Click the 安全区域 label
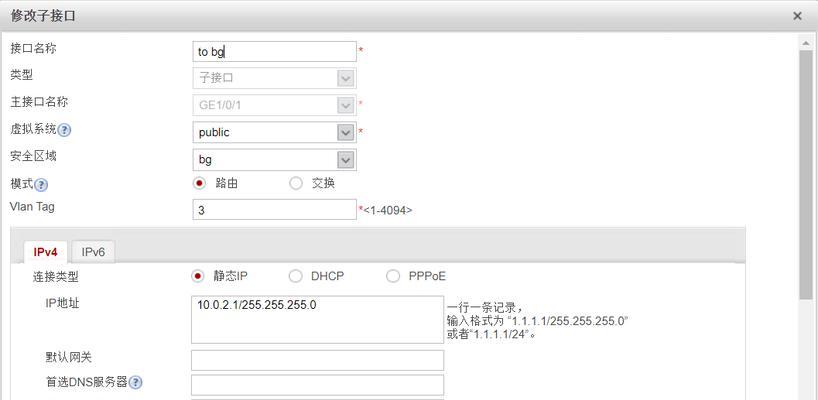Screen dimensions: 818x400 [33, 155]
